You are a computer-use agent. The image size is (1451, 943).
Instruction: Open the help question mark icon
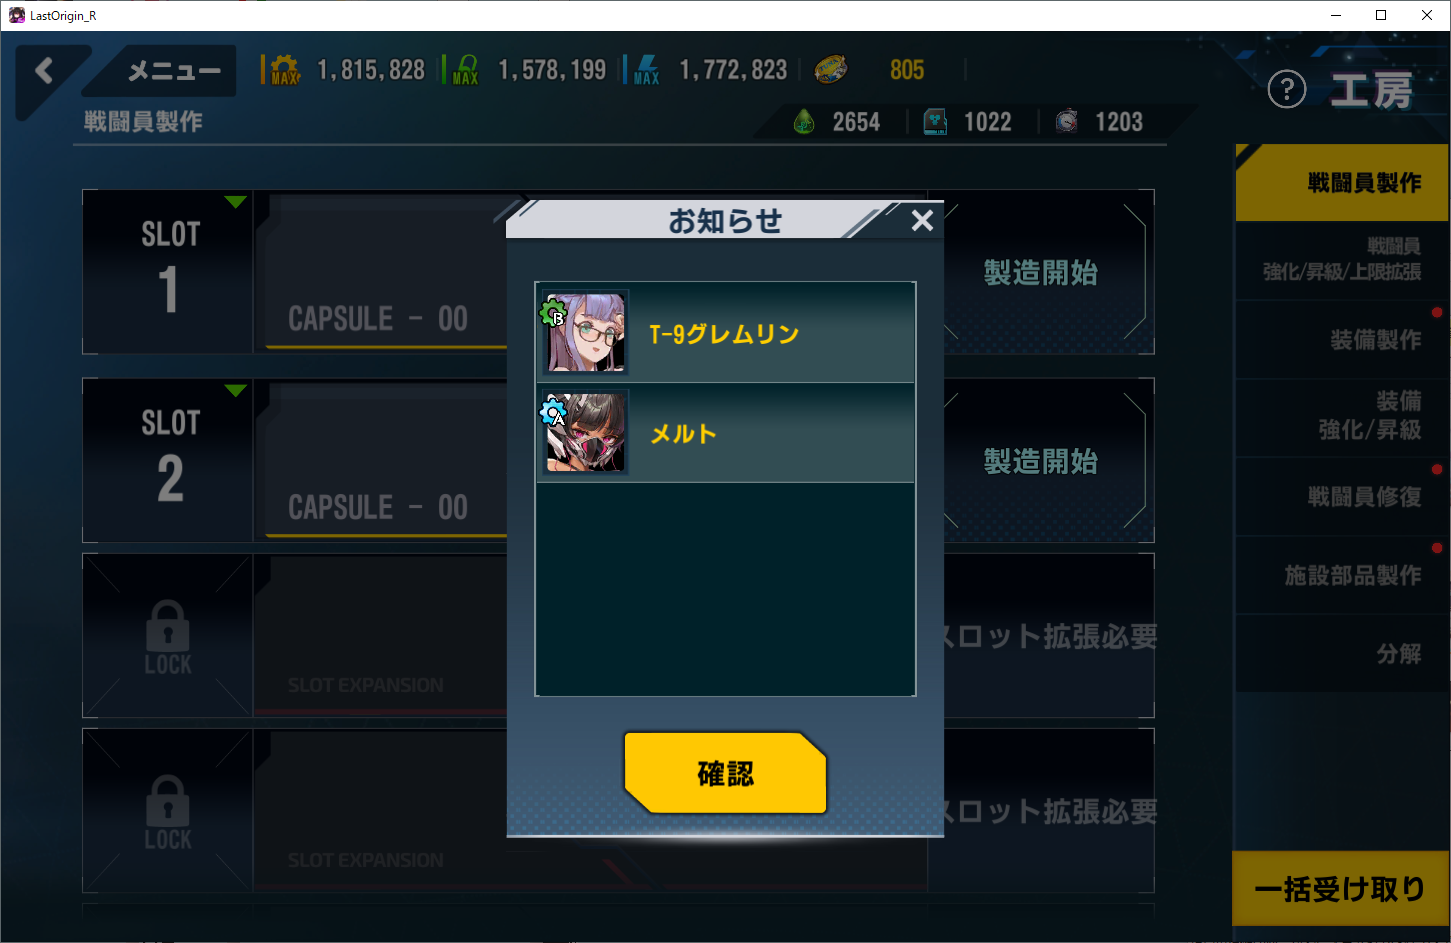click(1287, 90)
